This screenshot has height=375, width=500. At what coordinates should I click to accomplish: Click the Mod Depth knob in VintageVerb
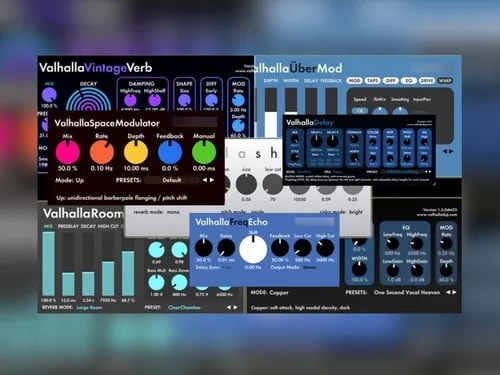click(238, 126)
